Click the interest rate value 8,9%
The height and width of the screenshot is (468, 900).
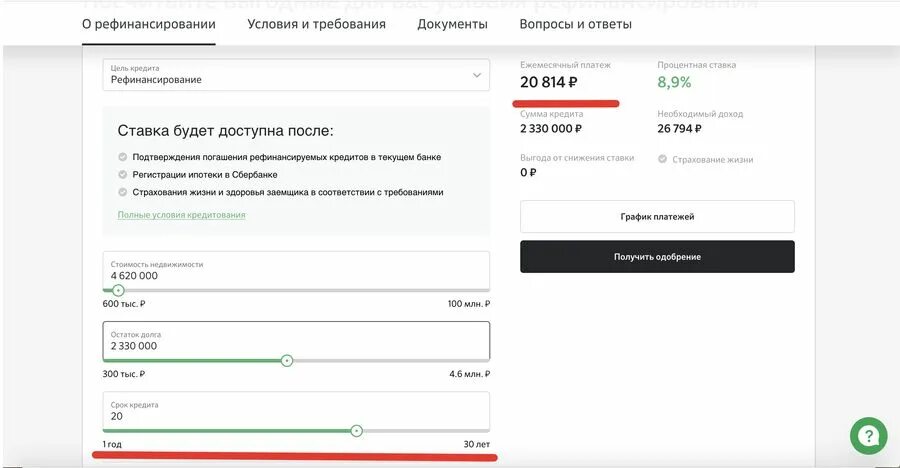tap(674, 82)
